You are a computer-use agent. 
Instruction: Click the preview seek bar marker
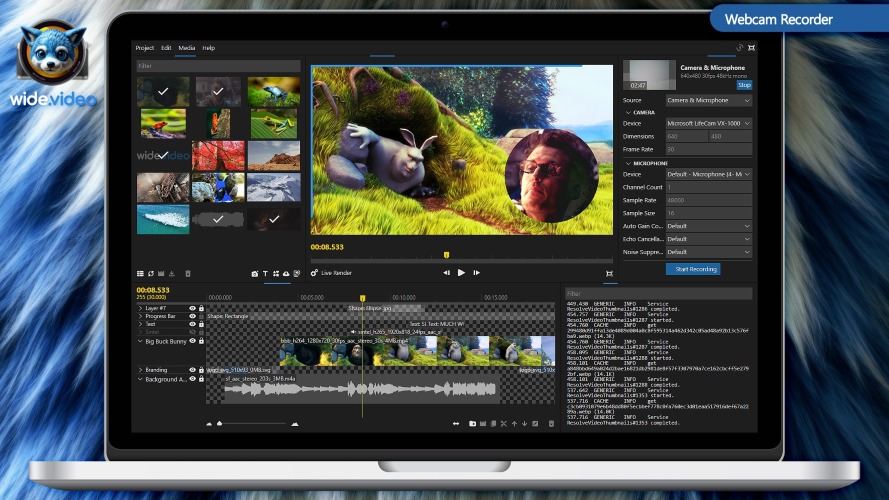(x=446, y=255)
